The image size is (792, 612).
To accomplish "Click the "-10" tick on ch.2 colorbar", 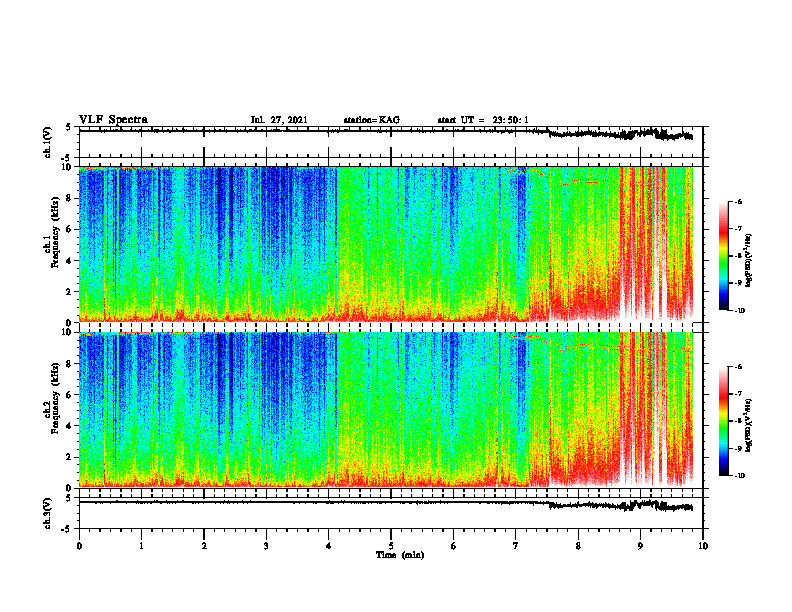I will [739, 476].
